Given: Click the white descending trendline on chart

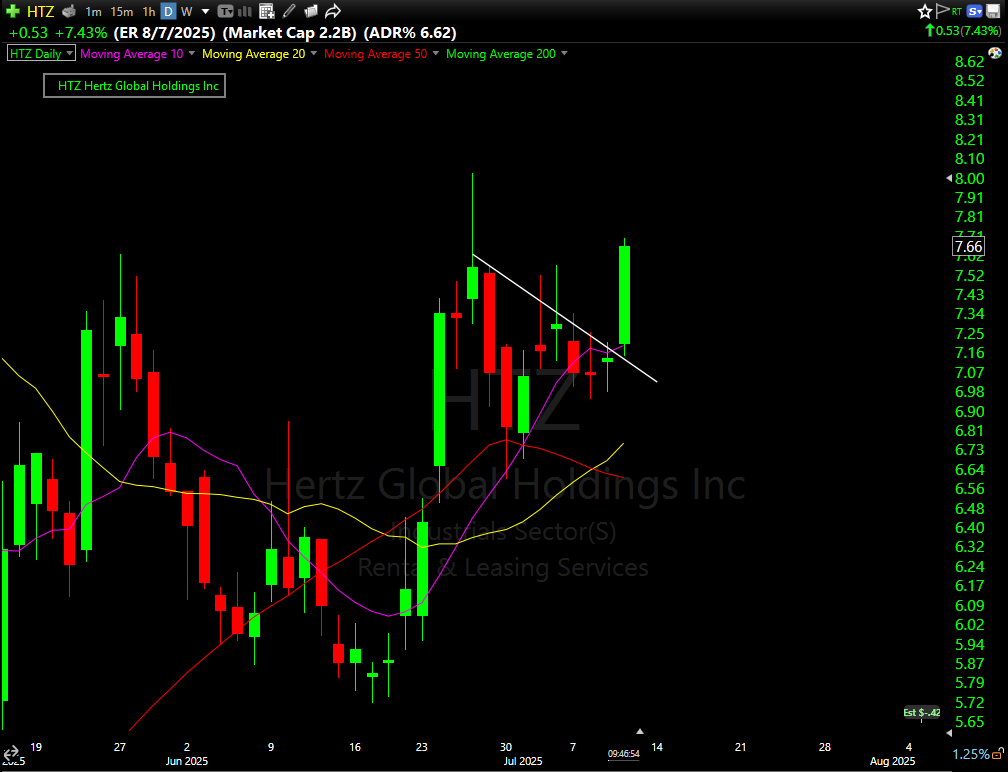Looking at the screenshot, I should click(564, 318).
